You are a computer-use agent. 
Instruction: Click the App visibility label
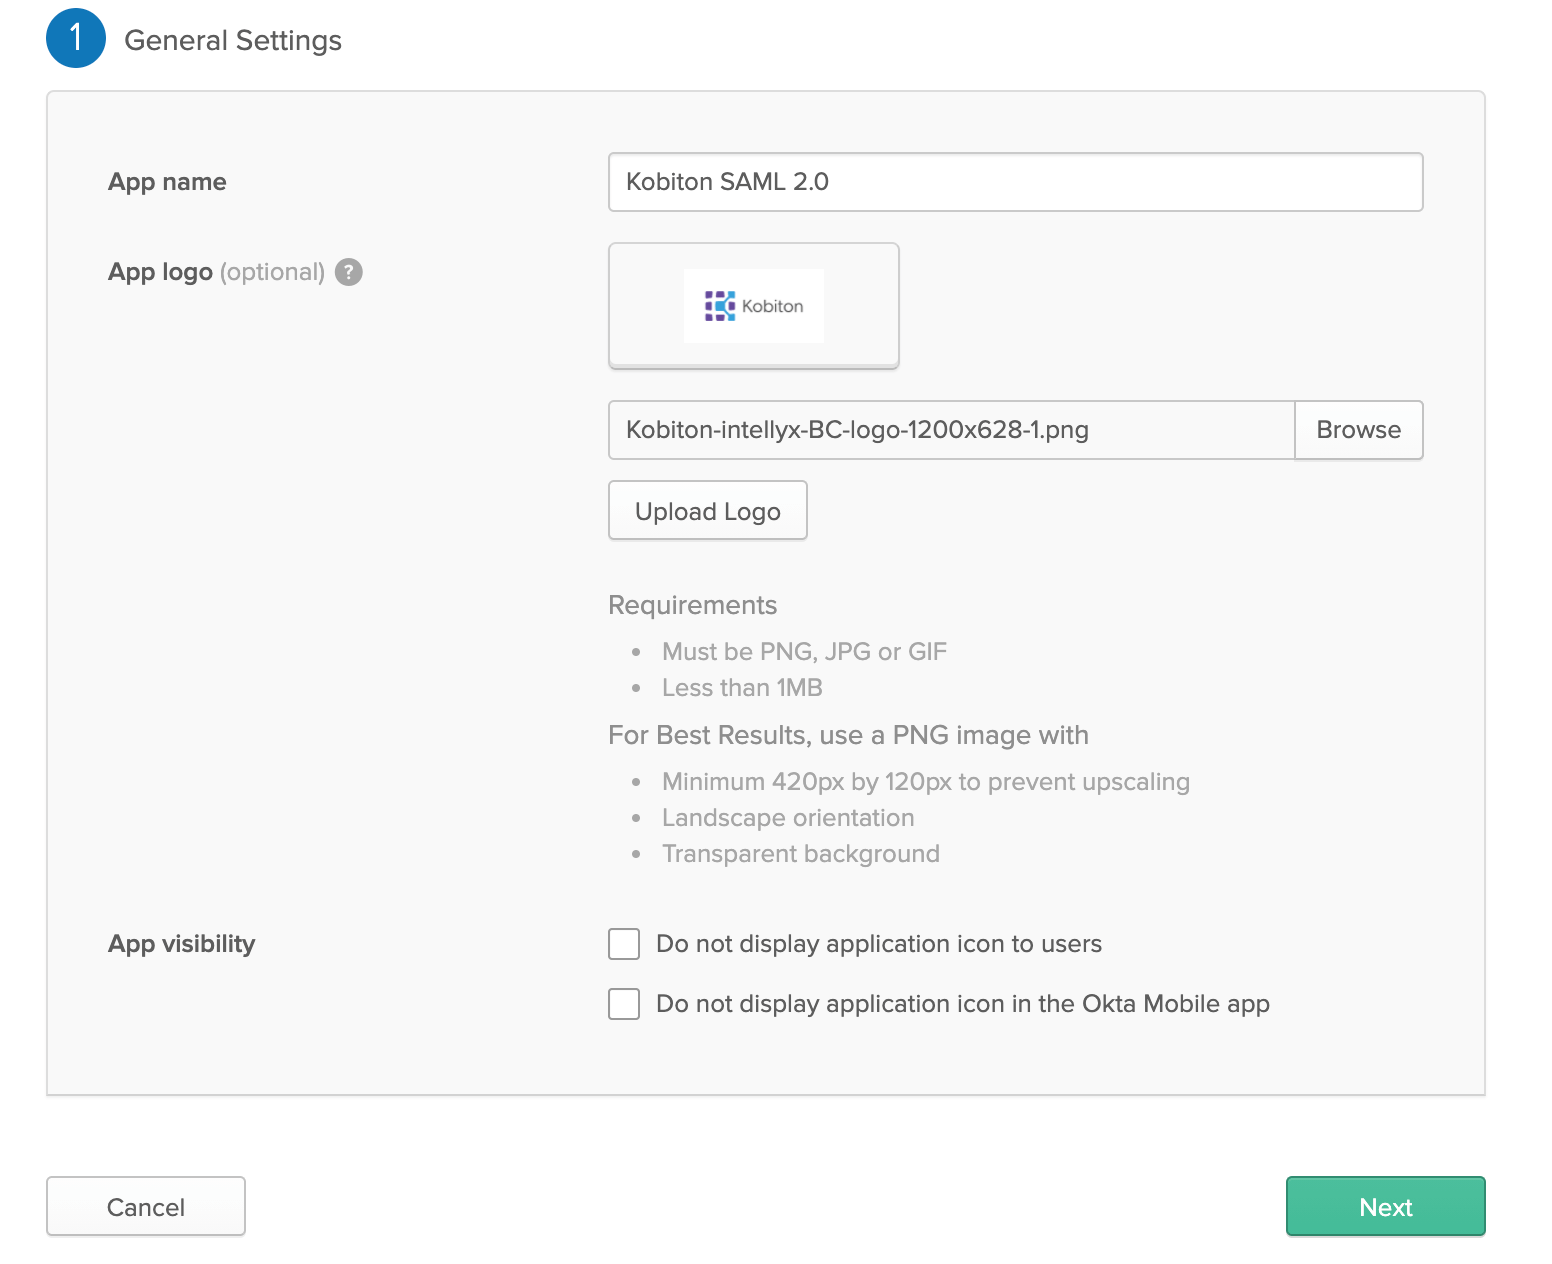point(181,944)
